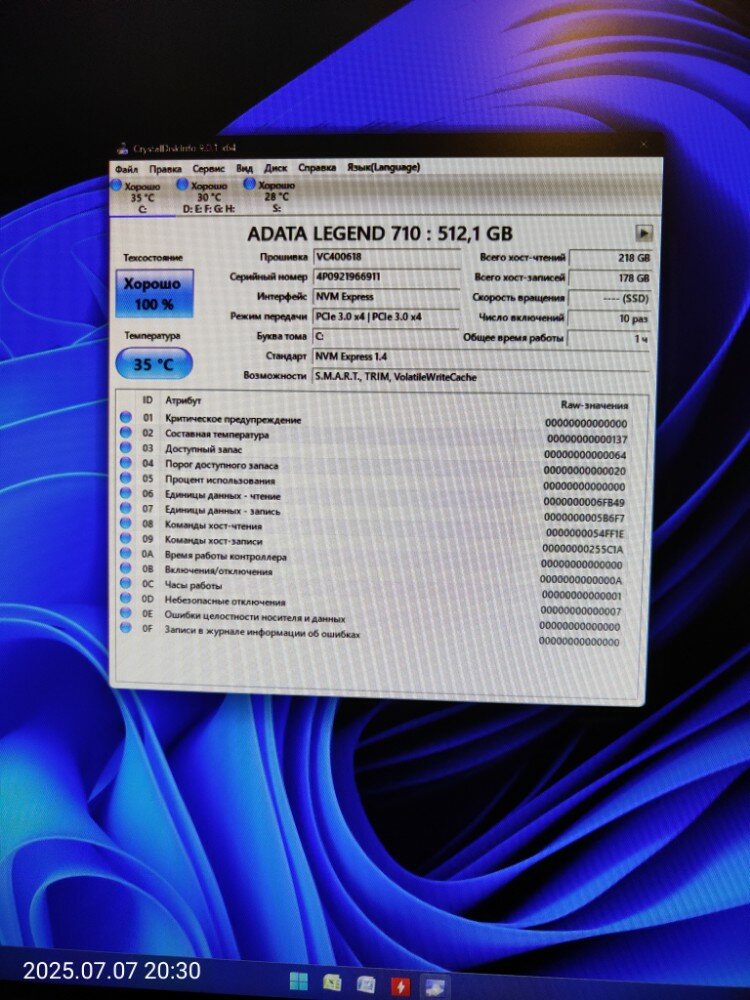Select the Процент использования row
The height and width of the screenshot is (1000, 750).
coord(383,482)
